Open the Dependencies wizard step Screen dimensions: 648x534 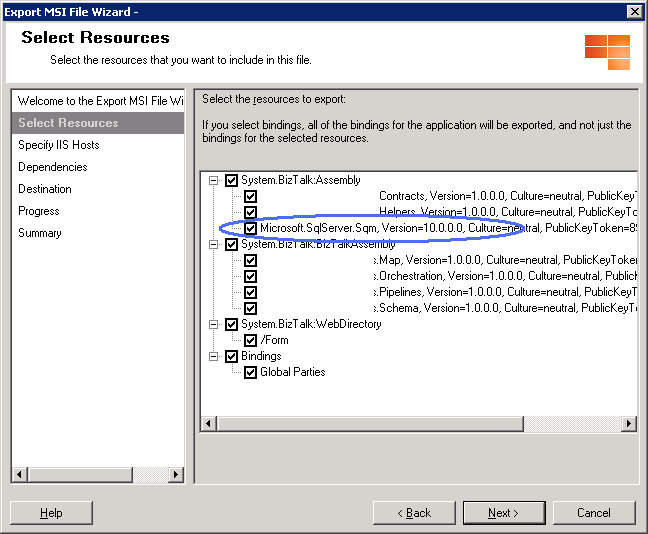click(x=52, y=167)
